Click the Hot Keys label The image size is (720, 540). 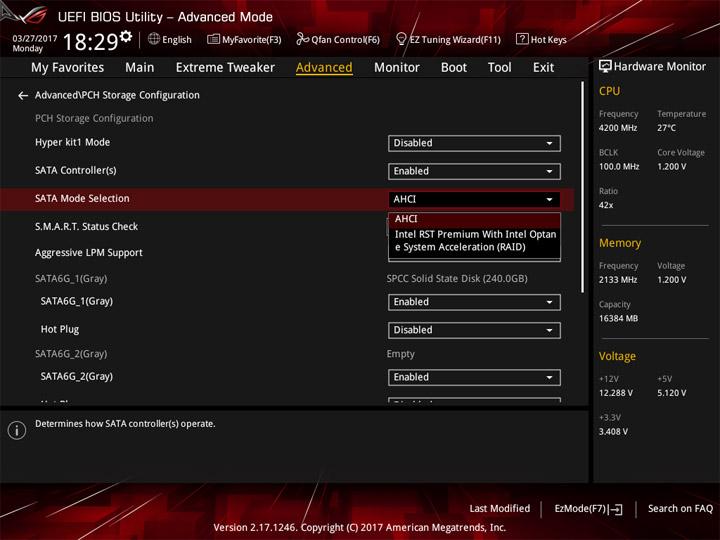coord(548,39)
